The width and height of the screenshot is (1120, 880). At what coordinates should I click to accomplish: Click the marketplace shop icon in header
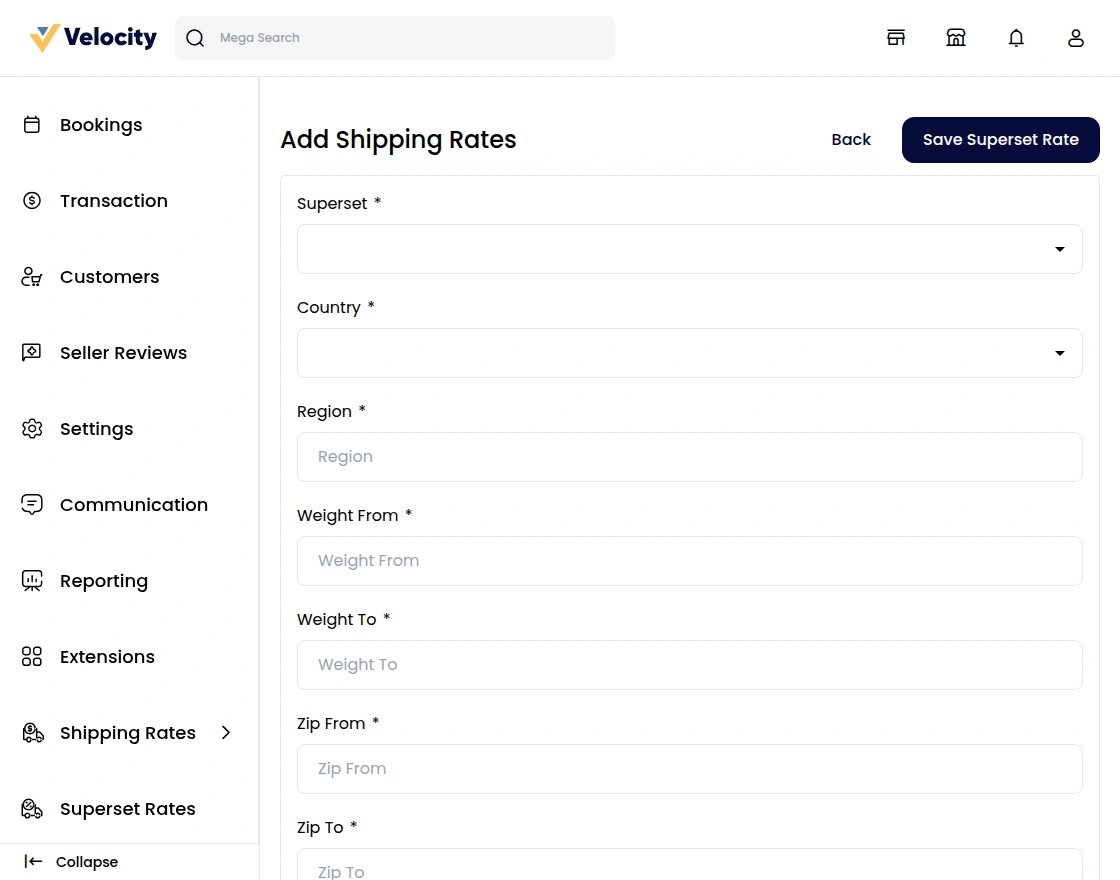point(956,38)
